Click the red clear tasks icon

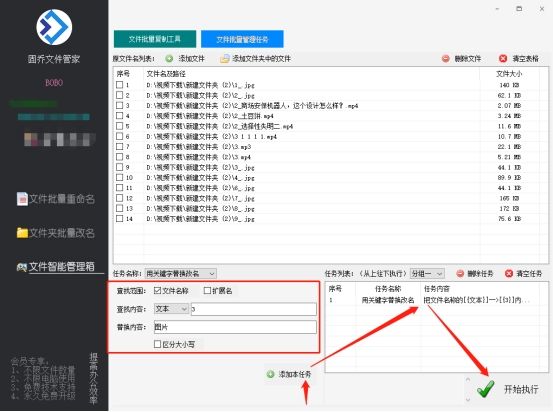(509, 273)
